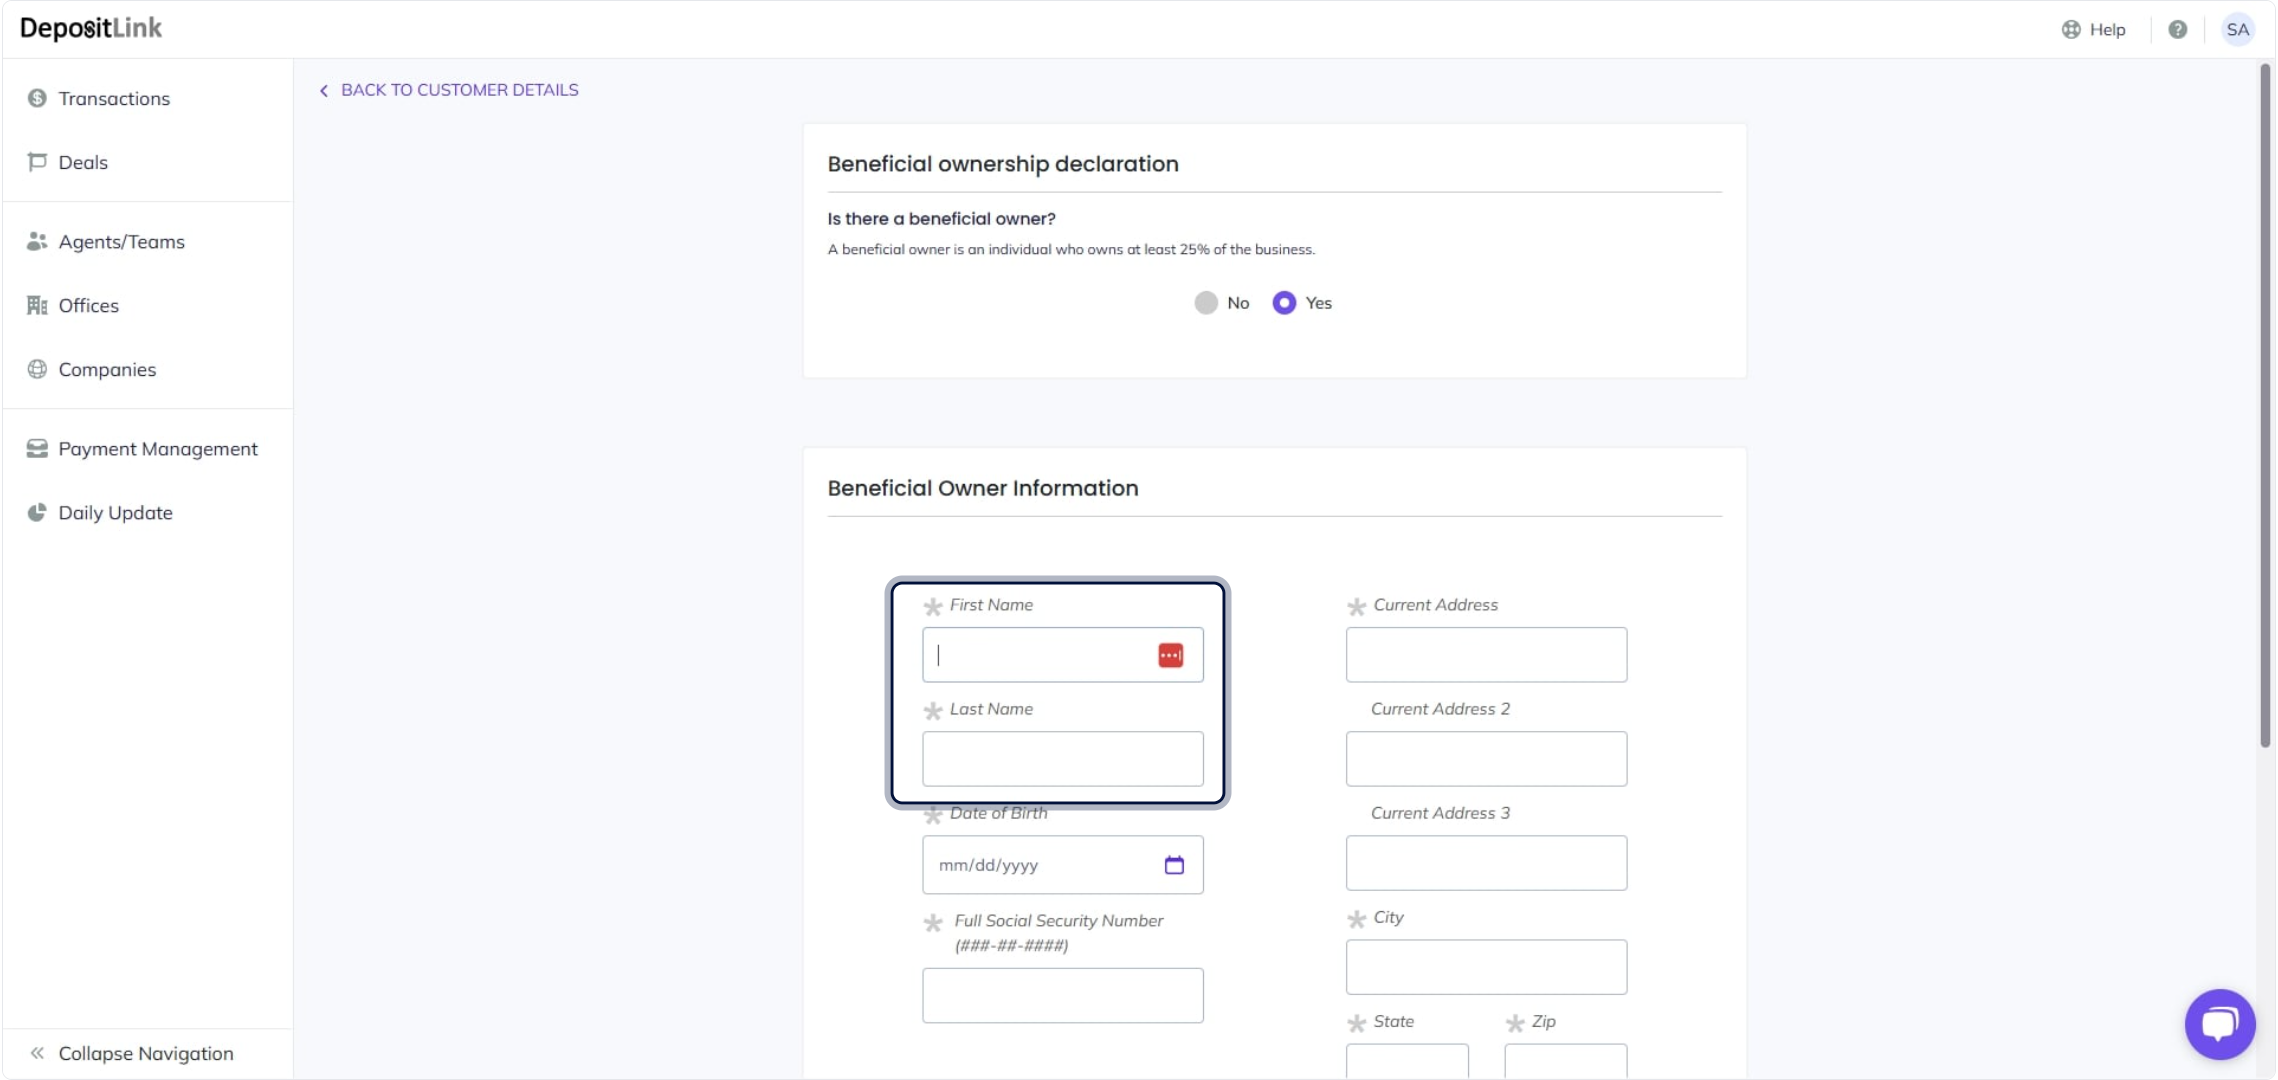Click the Daily Update pie chart icon
The width and height of the screenshot is (2278, 1080).
pos(37,512)
